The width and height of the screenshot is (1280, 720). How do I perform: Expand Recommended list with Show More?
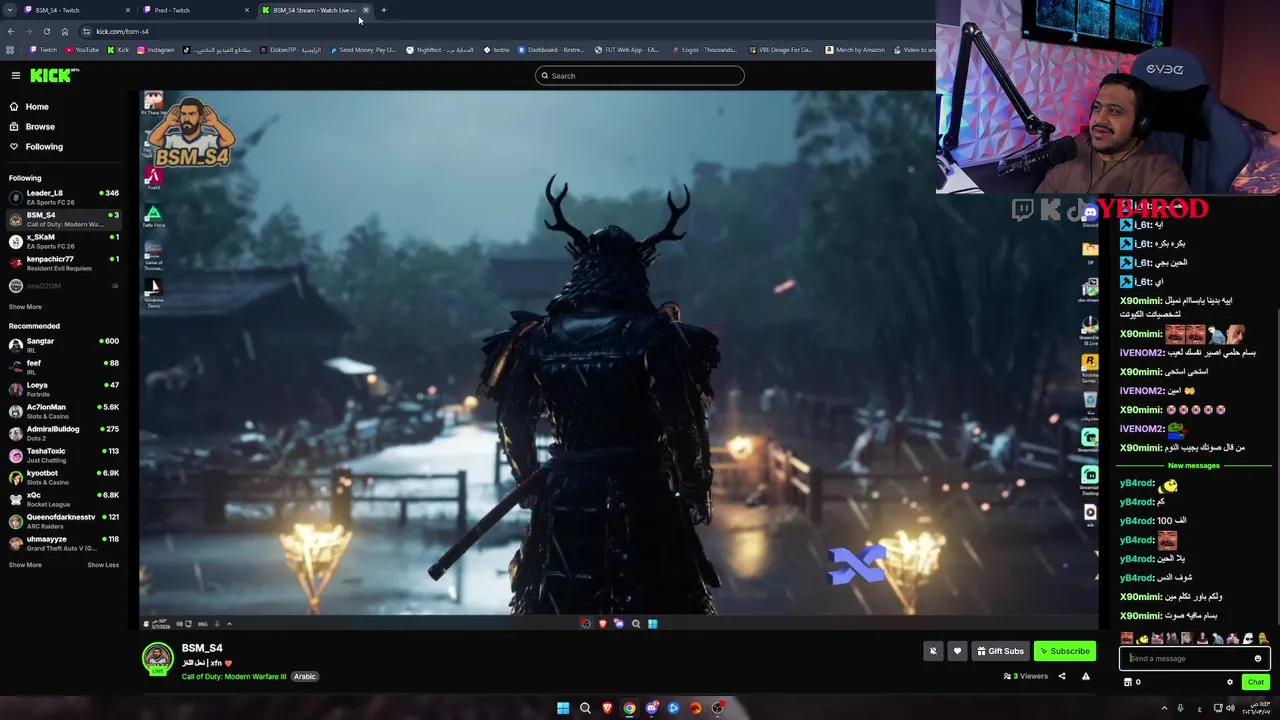point(25,565)
